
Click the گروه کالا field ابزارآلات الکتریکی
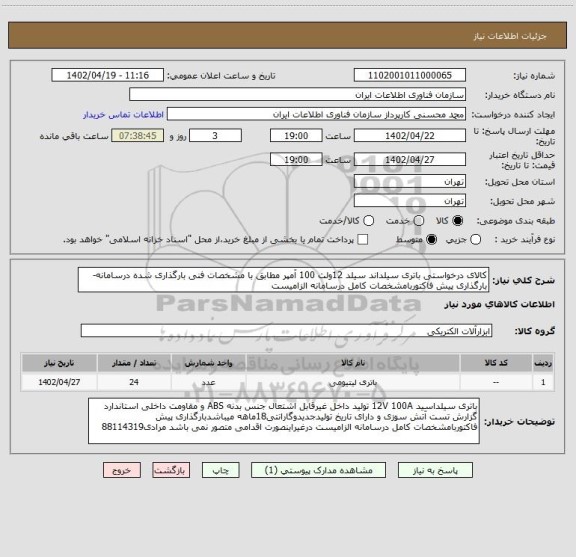(287, 331)
